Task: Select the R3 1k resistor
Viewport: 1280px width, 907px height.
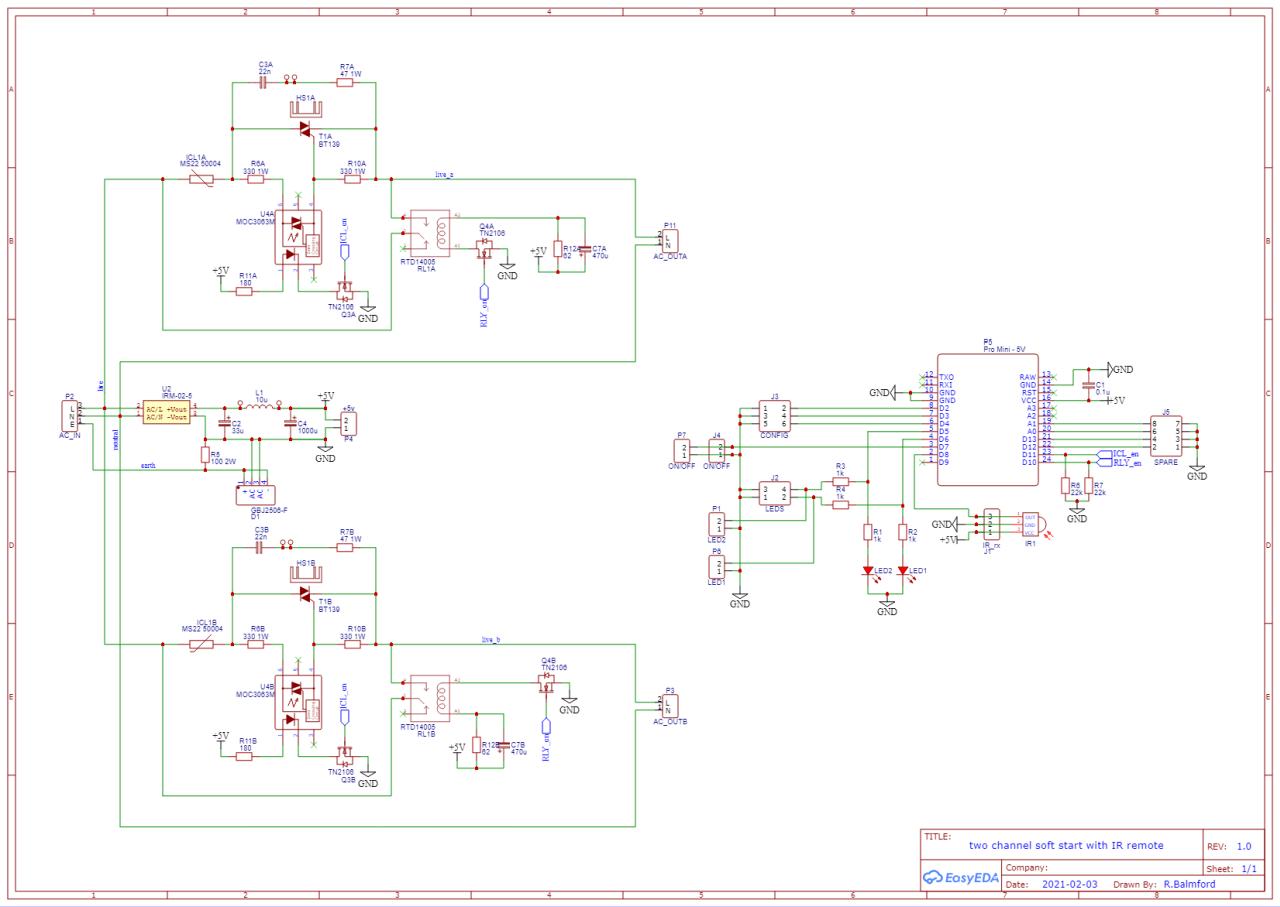Action: (x=840, y=481)
